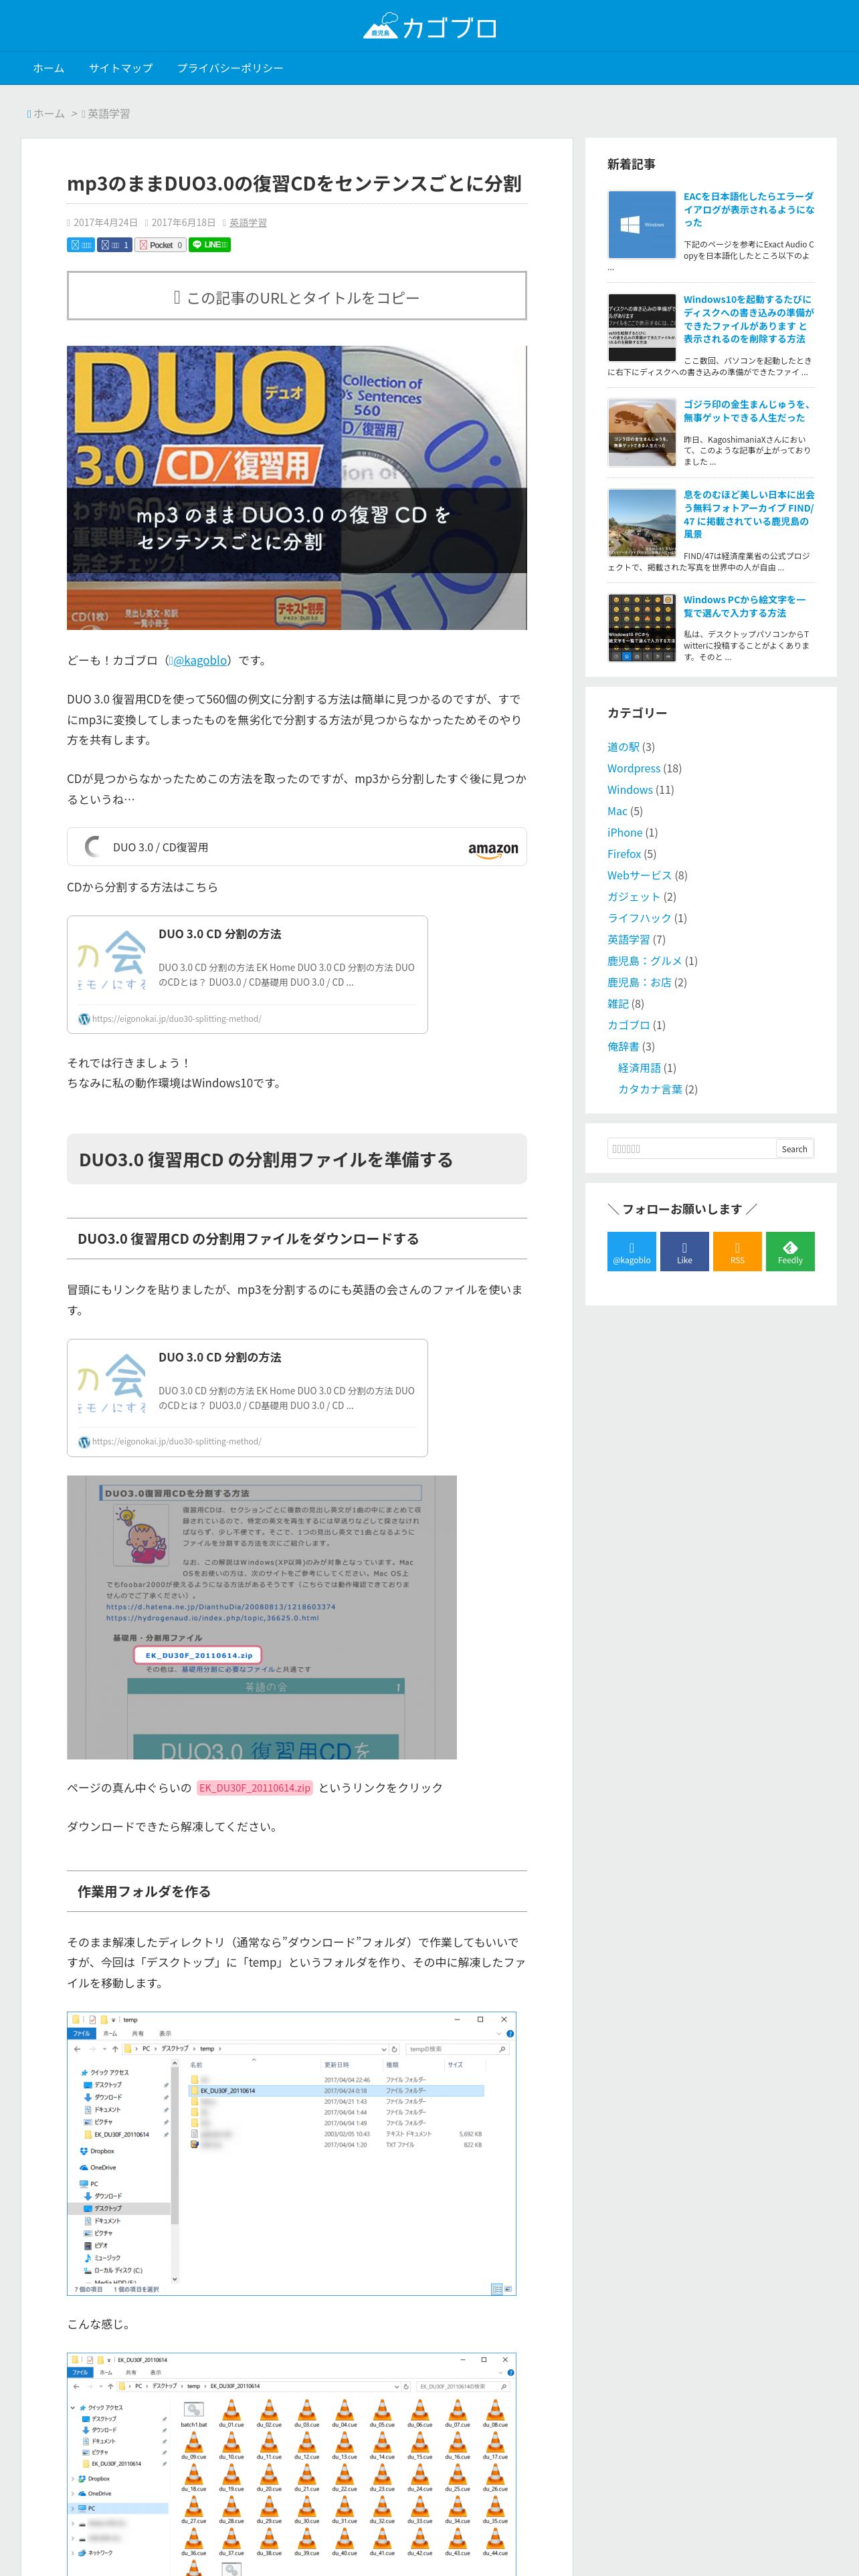Image resolution: width=859 pixels, height=2576 pixels.
Task: Follow on Feedly button
Action: point(790,1252)
